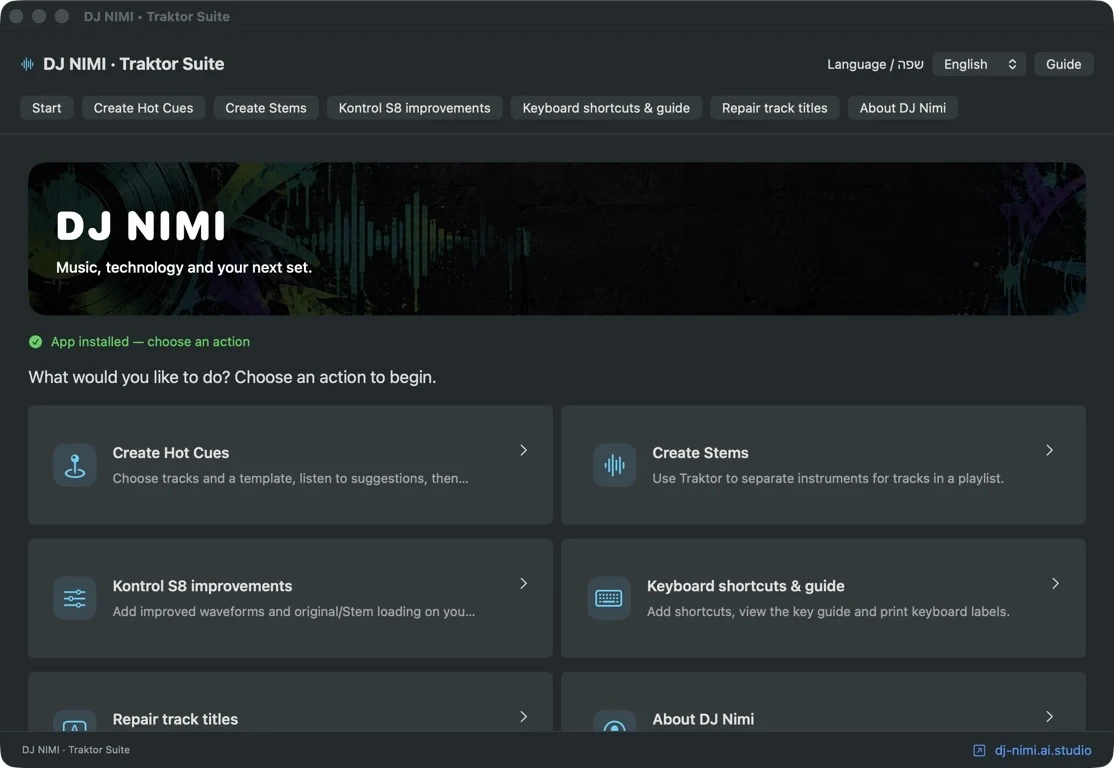This screenshot has height=768, width=1114.
Task: Switch to the Create Hot Cues tab
Action: pyautogui.click(x=144, y=108)
